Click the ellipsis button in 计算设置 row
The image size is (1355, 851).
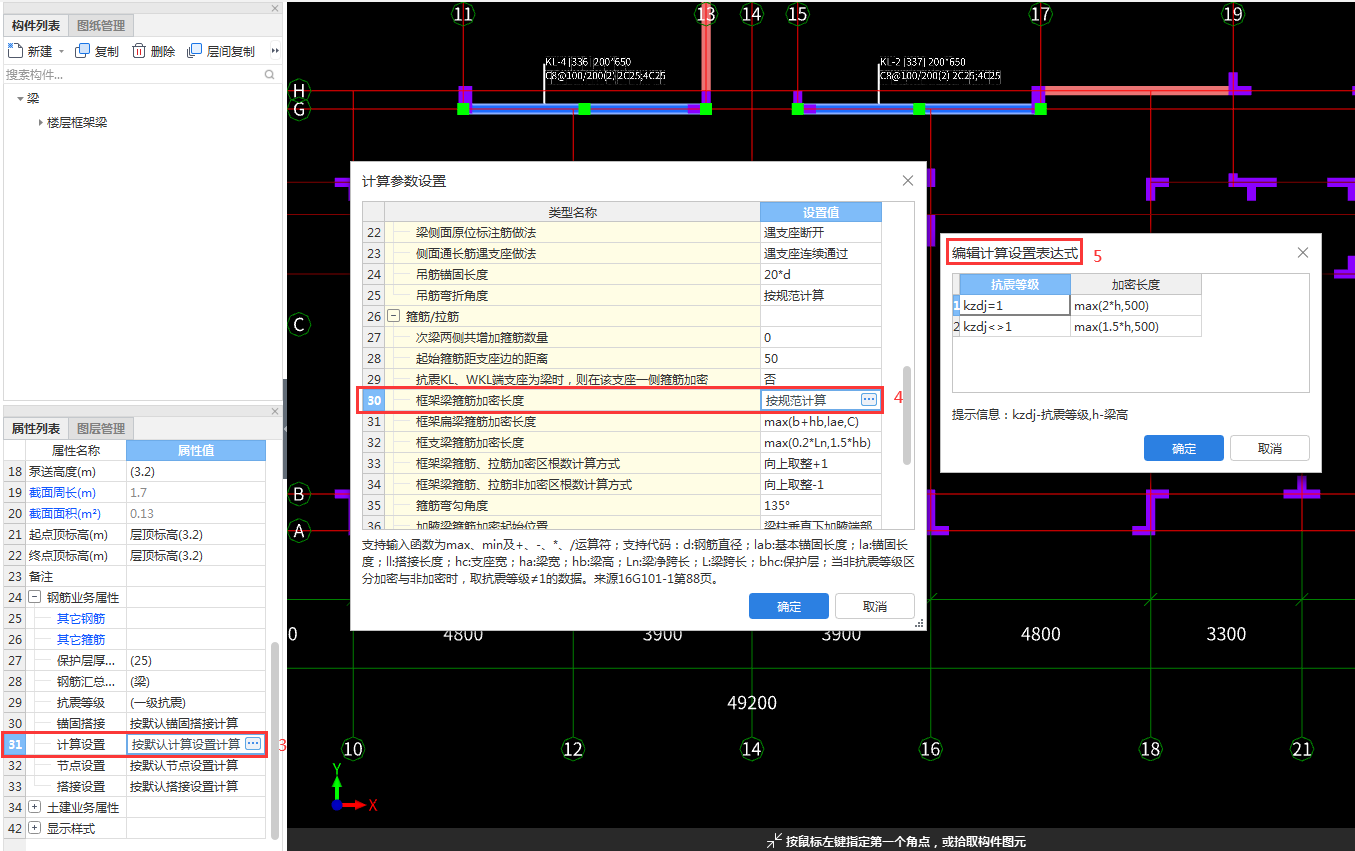(253, 744)
